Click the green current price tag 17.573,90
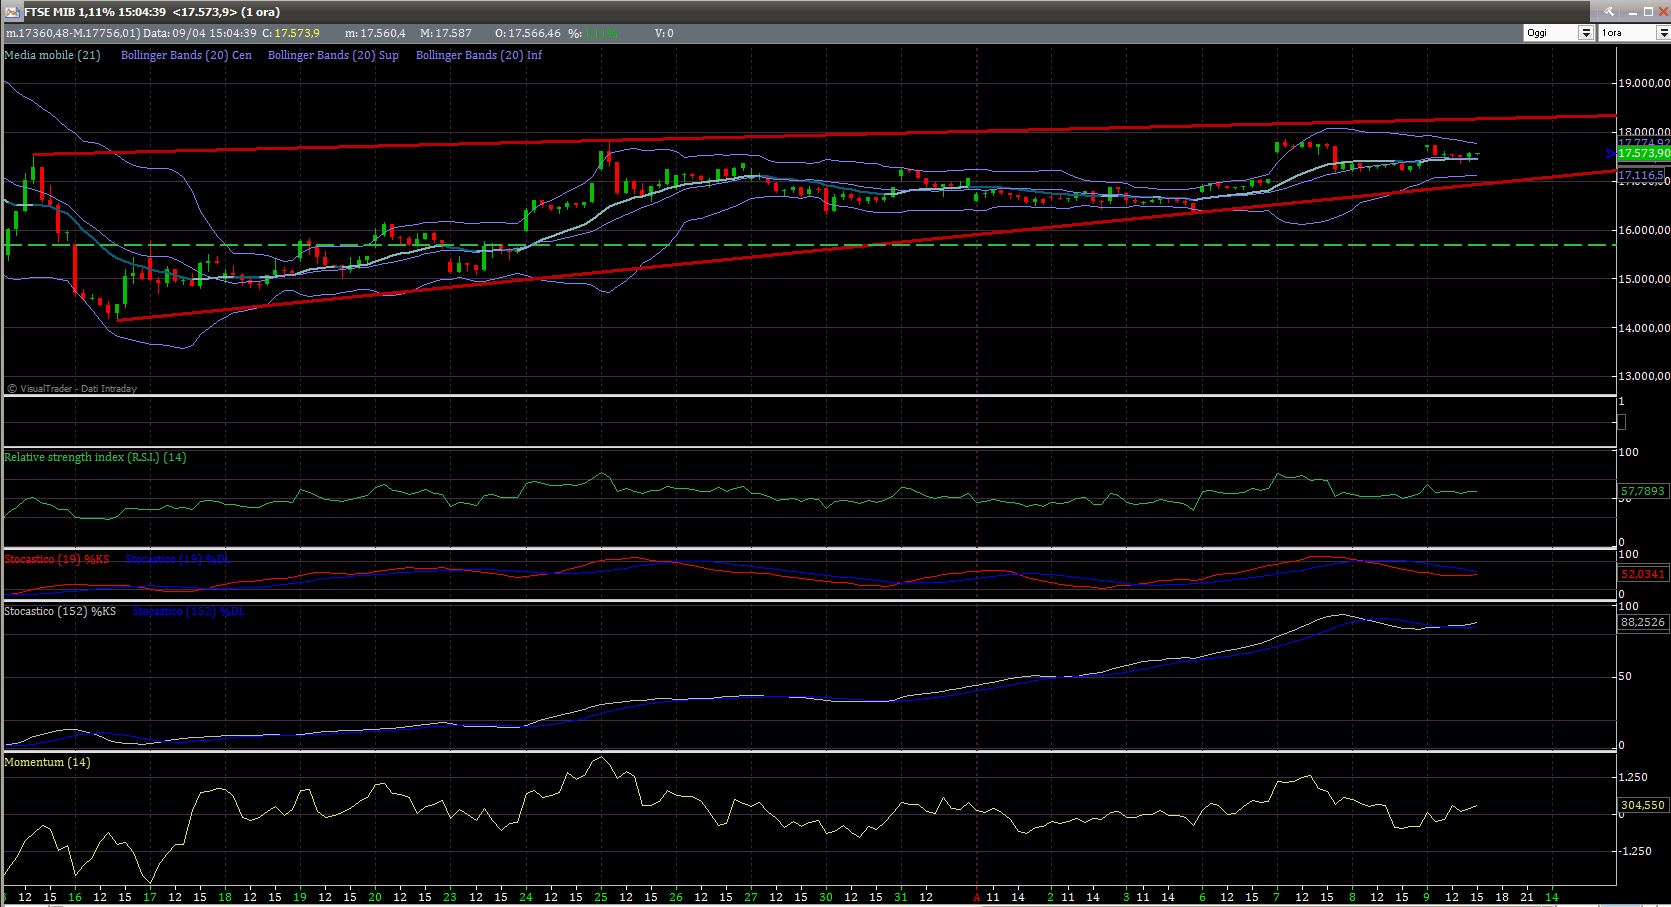This screenshot has width=1671, height=907. tap(1643, 153)
